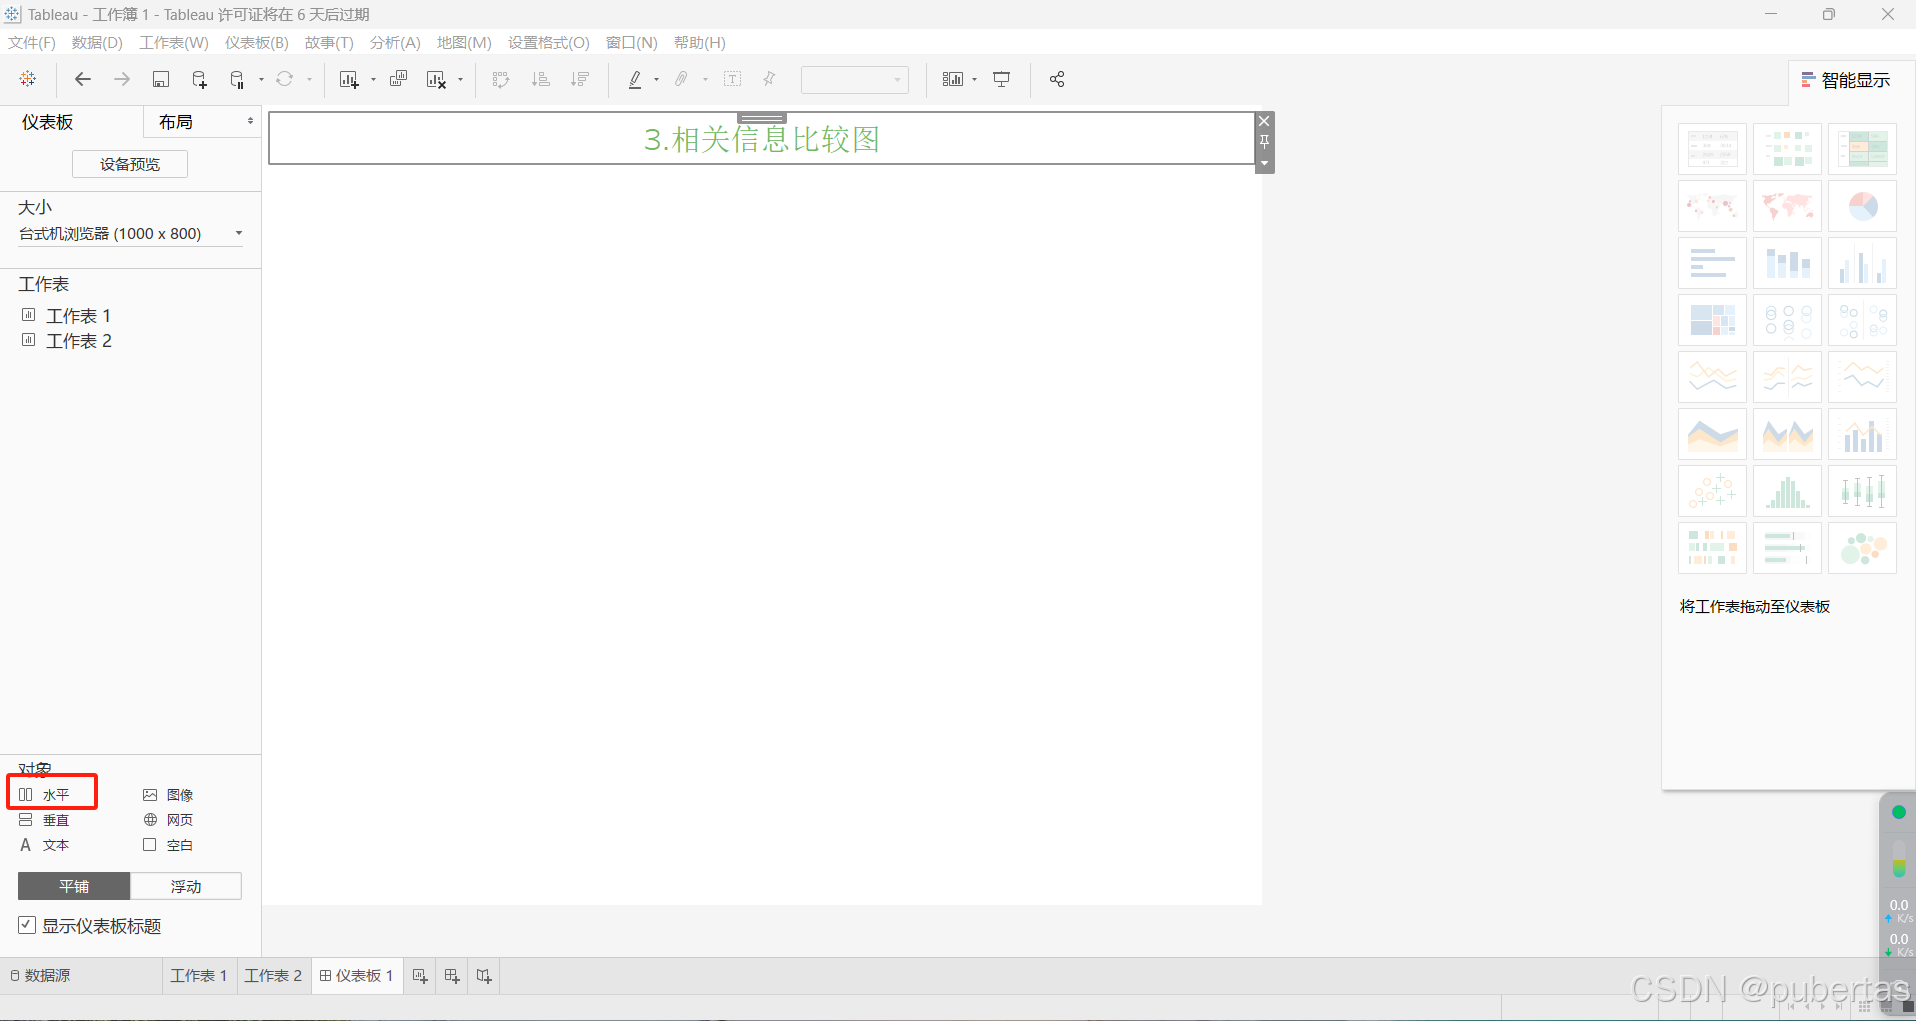Open the new worksheet dropdown arrow
This screenshot has height=1021, width=1916.
tap(373, 79)
